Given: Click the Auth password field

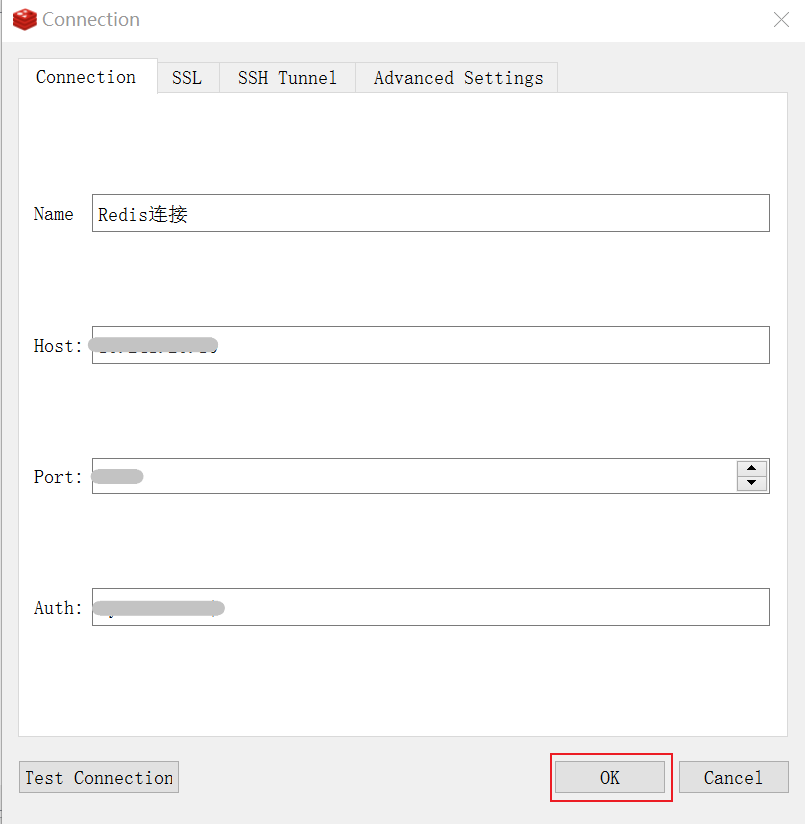Looking at the screenshot, I should point(430,607).
